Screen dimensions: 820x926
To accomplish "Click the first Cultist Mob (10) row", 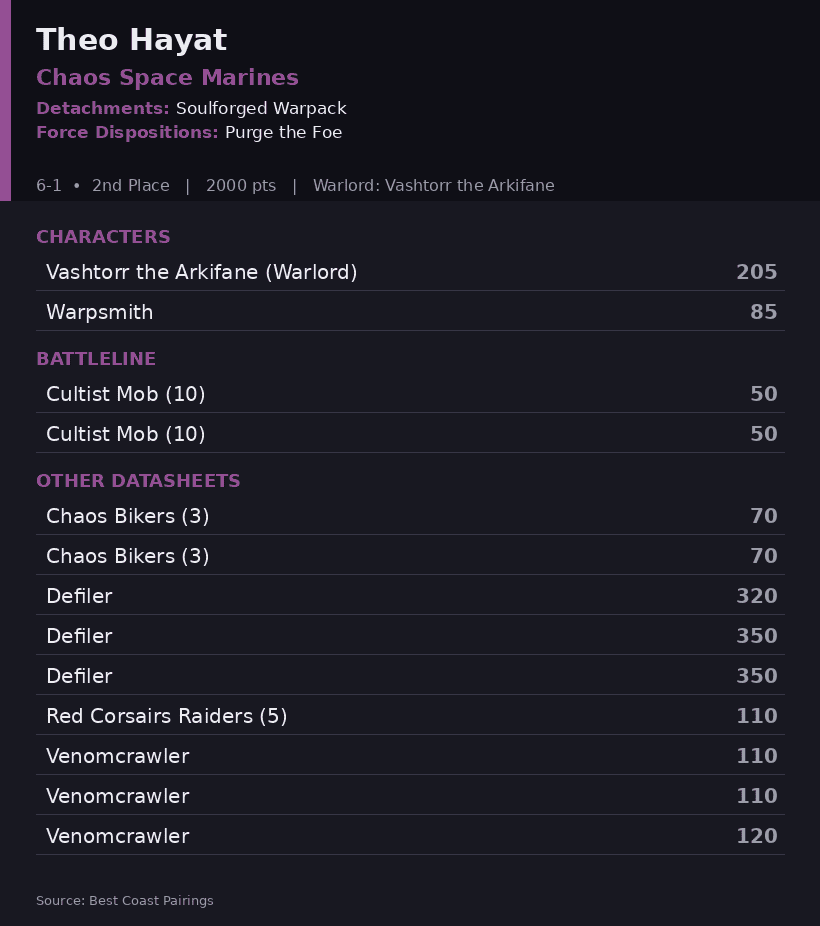I will (410, 393).
